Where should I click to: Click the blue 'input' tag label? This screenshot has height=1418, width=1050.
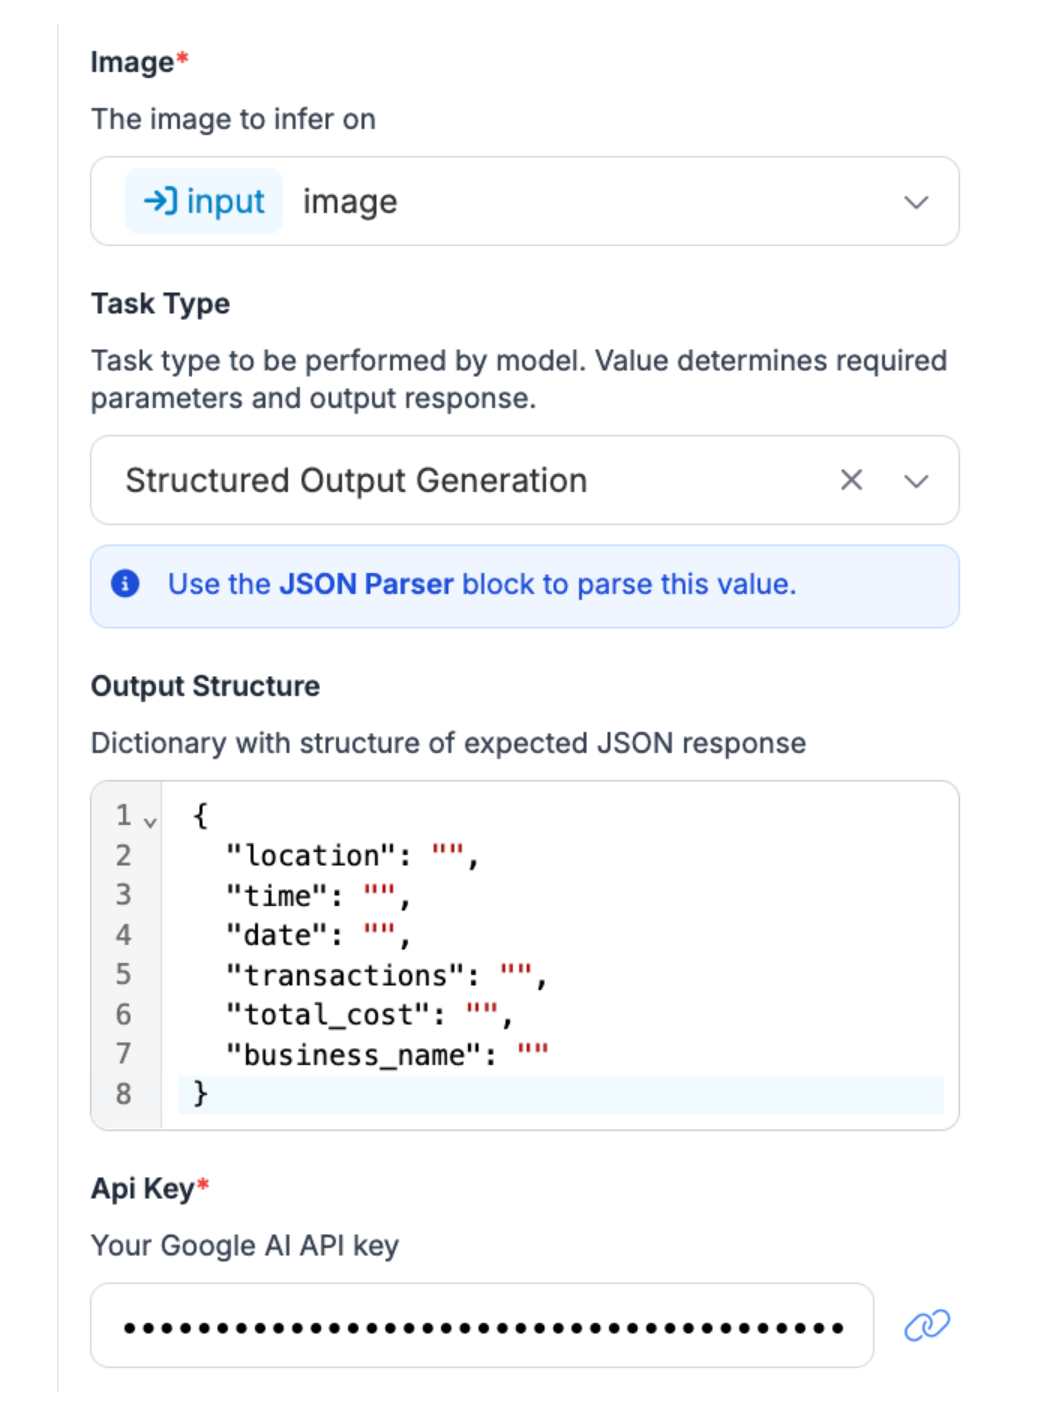pyautogui.click(x=225, y=202)
